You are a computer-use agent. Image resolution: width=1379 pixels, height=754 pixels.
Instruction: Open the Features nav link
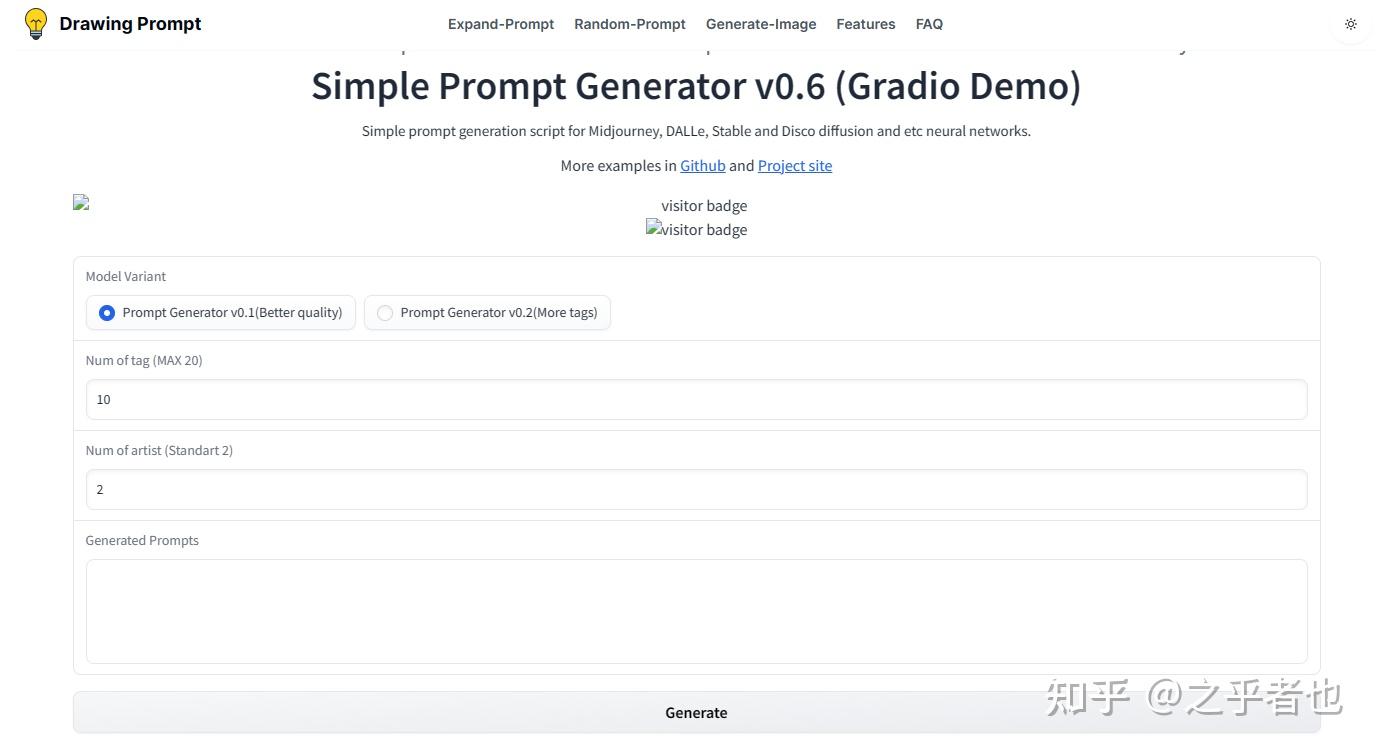click(x=865, y=24)
